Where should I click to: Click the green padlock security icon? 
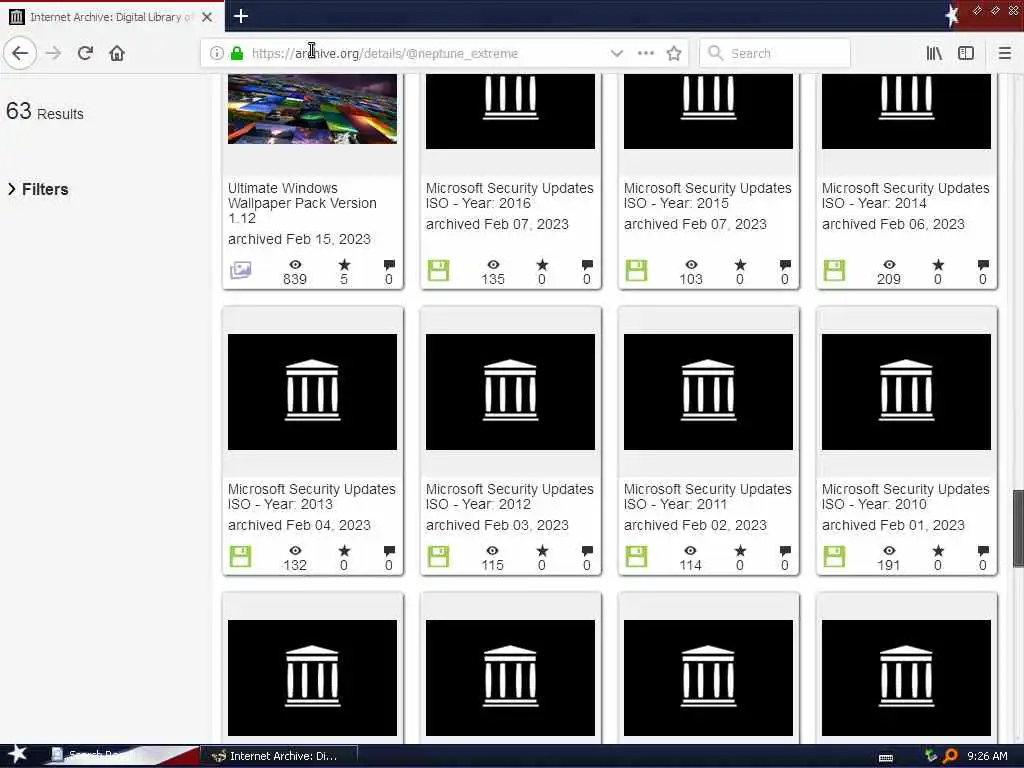pyautogui.click(x=237, y=54)
